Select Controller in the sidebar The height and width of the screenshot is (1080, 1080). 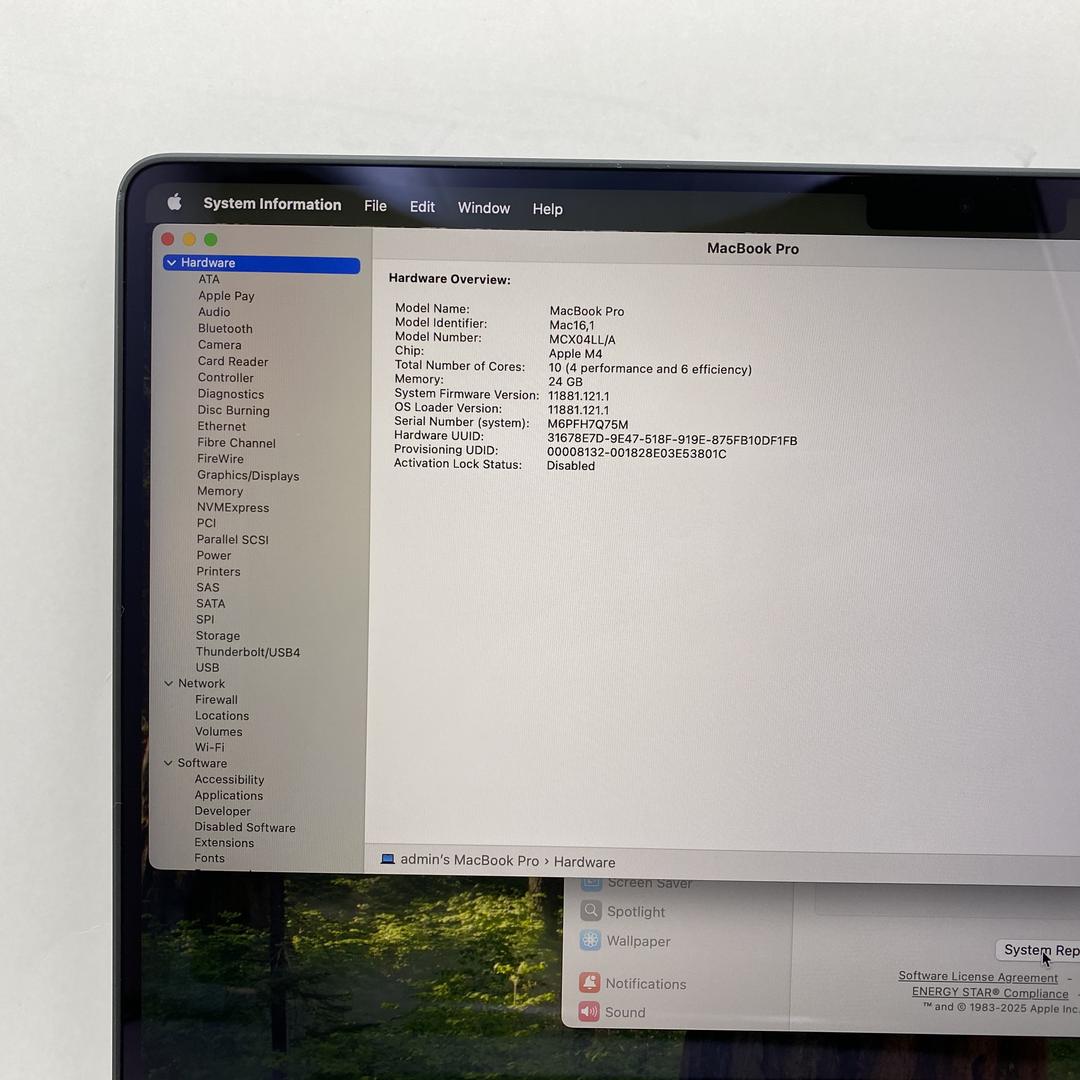[225, 377]
